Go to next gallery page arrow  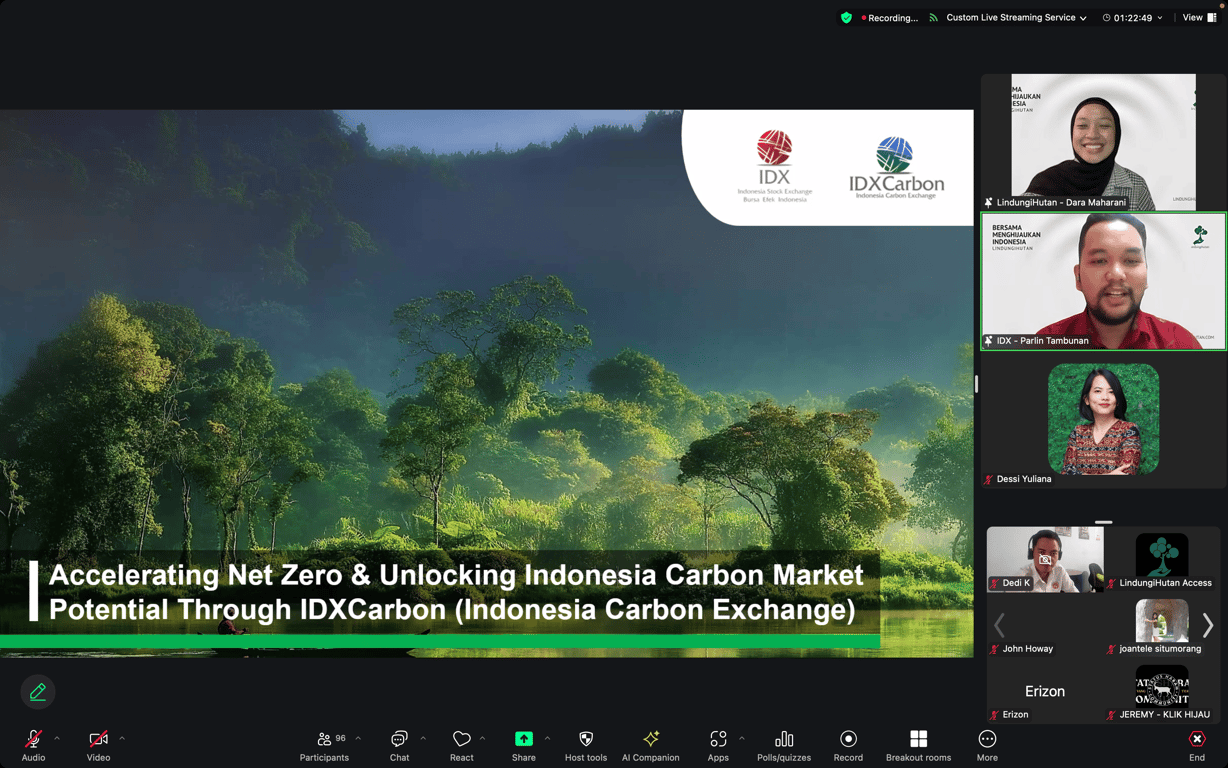[1208, 626]
